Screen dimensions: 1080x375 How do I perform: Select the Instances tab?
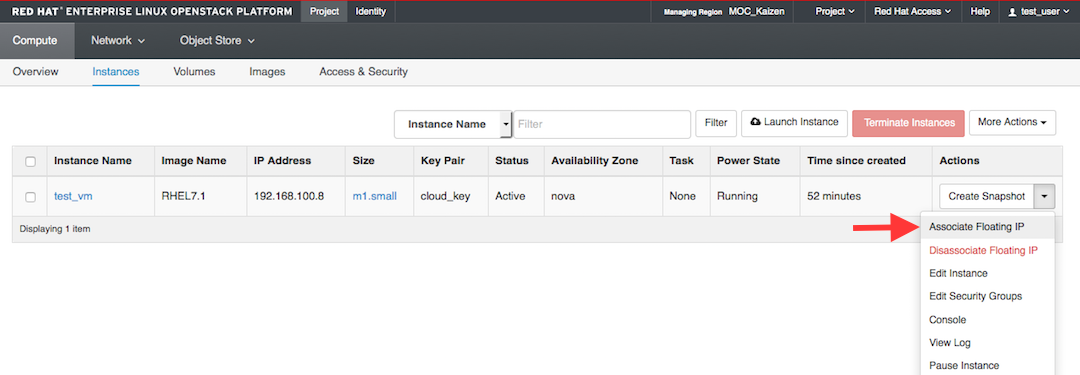click(x=116, y=72)
